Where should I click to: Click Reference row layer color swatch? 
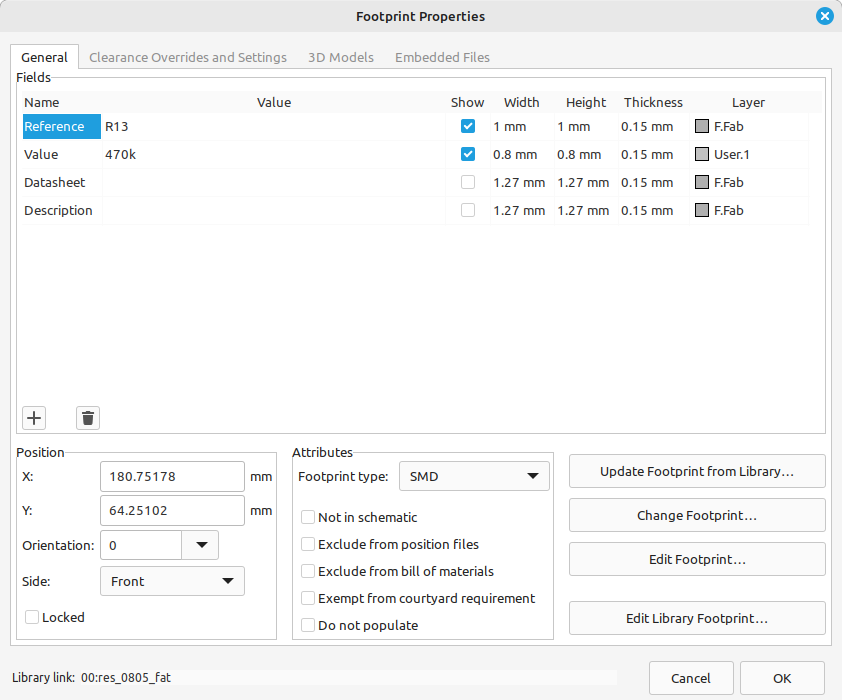(702, 126)
